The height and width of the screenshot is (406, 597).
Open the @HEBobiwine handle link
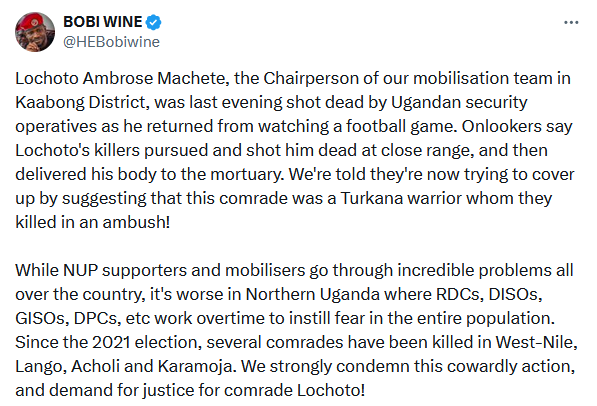point(111,42)
